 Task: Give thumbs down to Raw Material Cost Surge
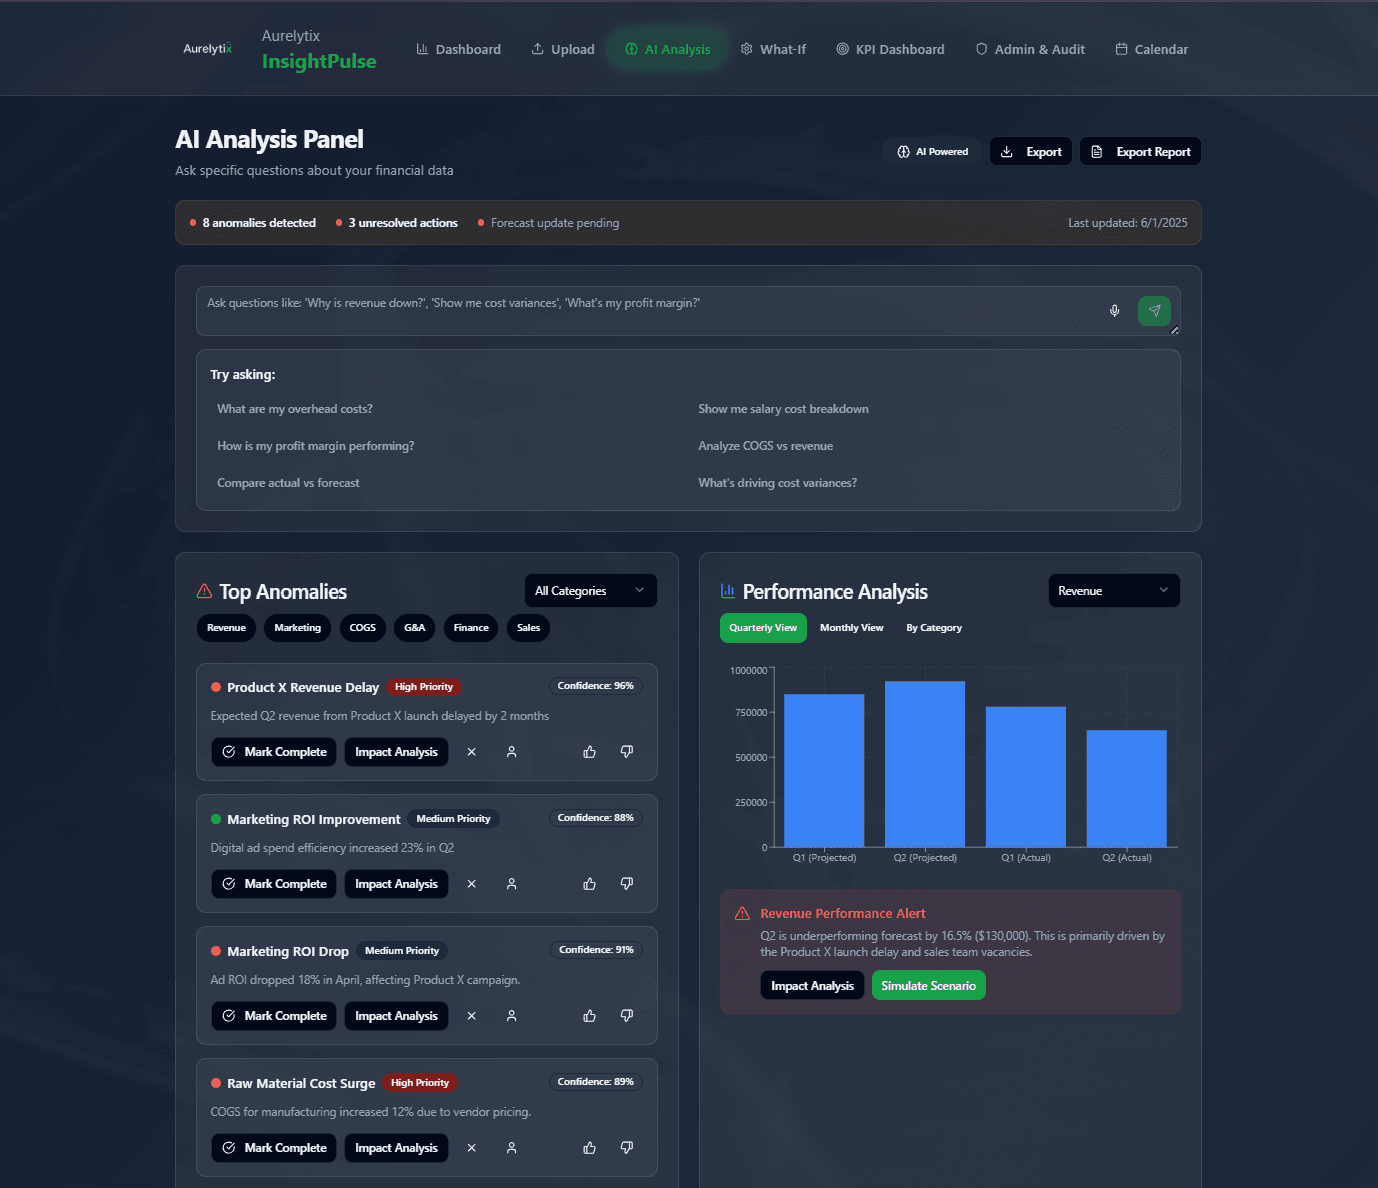click(627, 1147)
